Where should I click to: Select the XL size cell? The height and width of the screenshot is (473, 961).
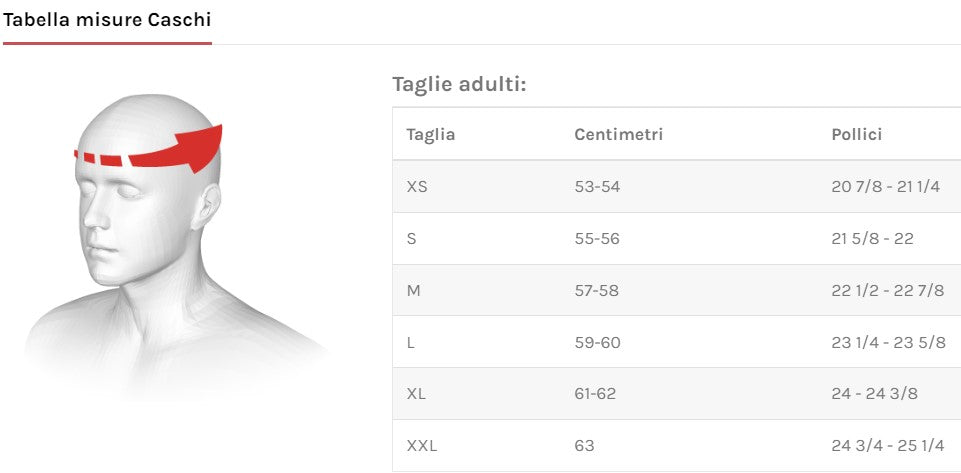416,394
